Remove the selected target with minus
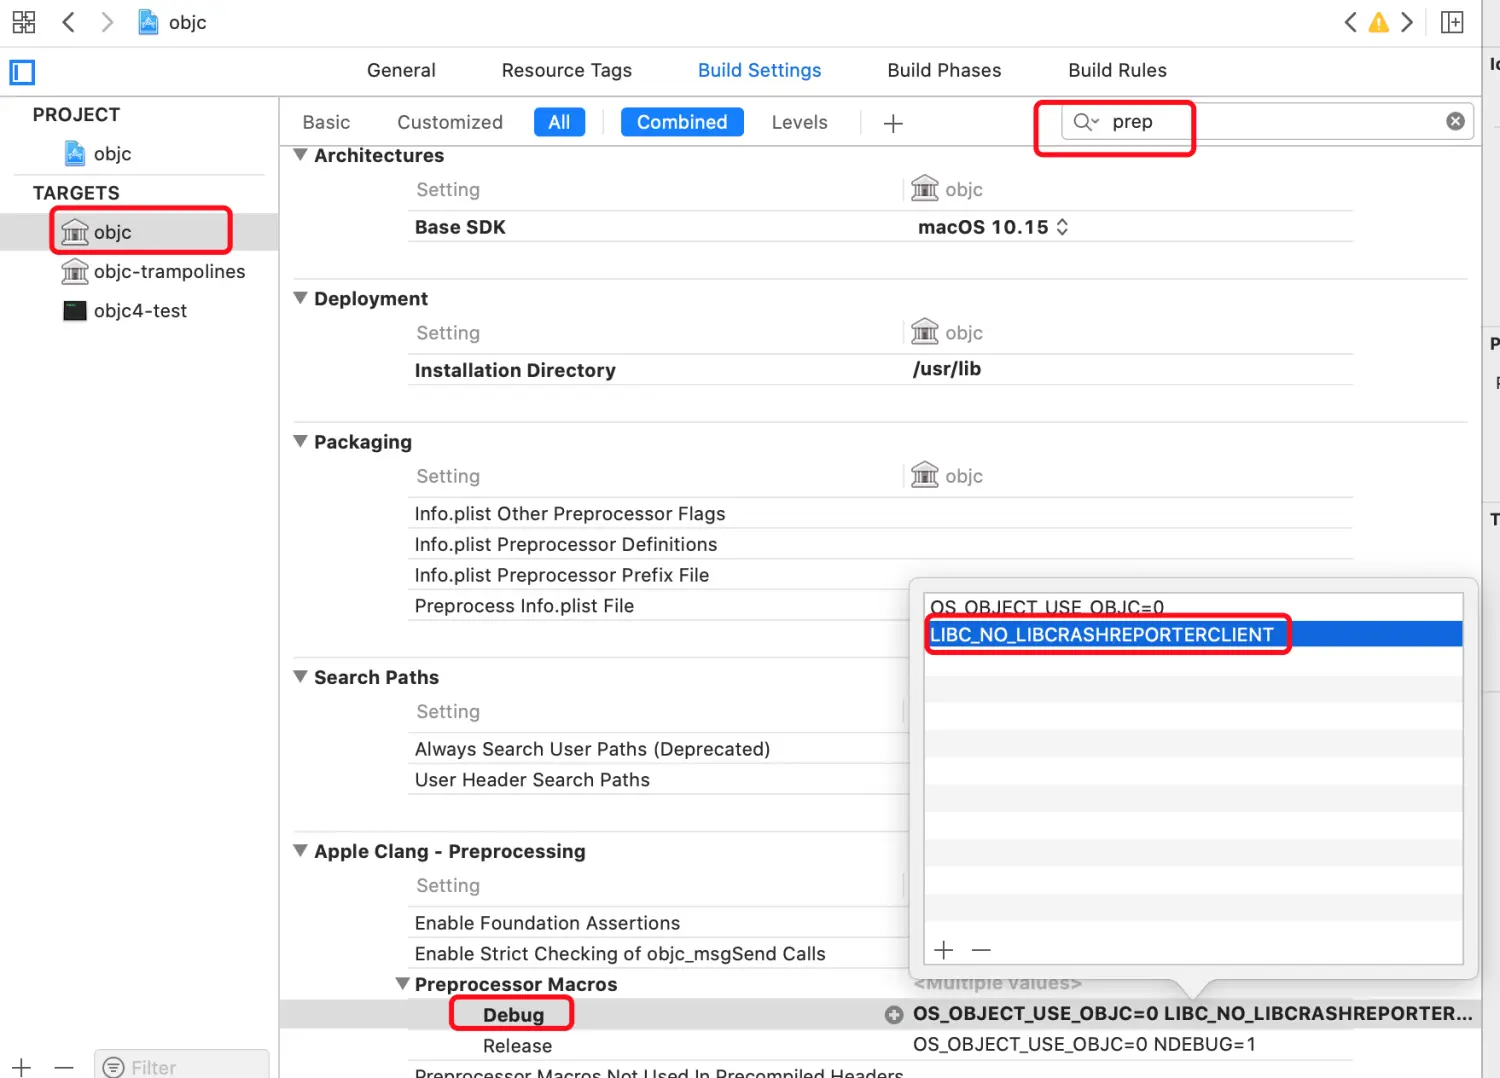The height and width of the screenshot is (1078, 1500). coord(64,1067)
